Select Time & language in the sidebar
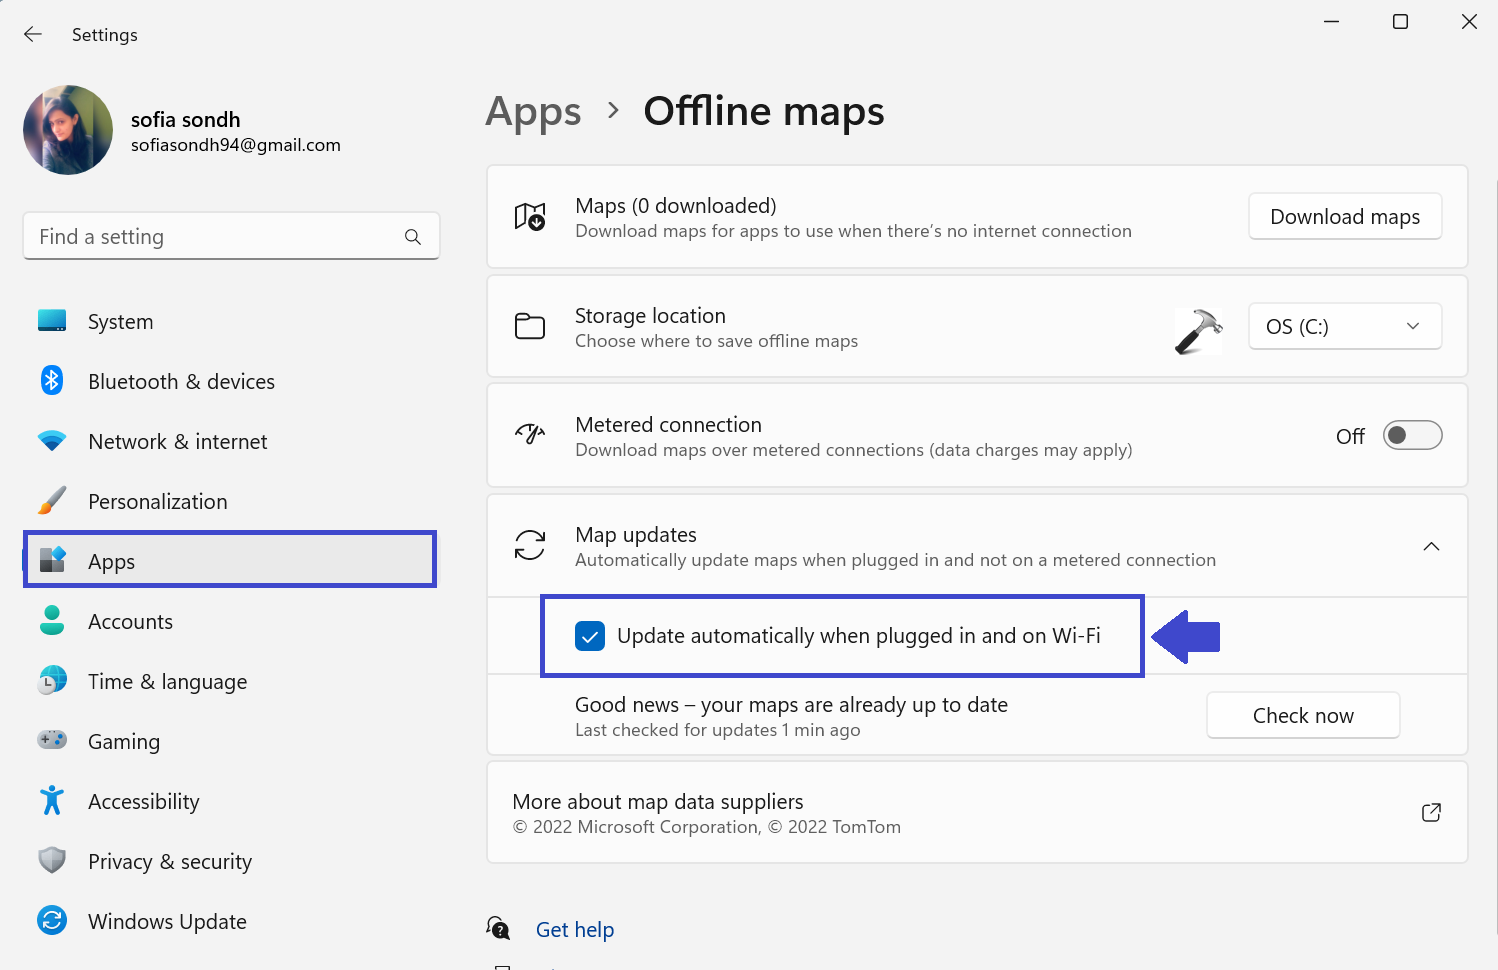 click(x=167, y=682)
